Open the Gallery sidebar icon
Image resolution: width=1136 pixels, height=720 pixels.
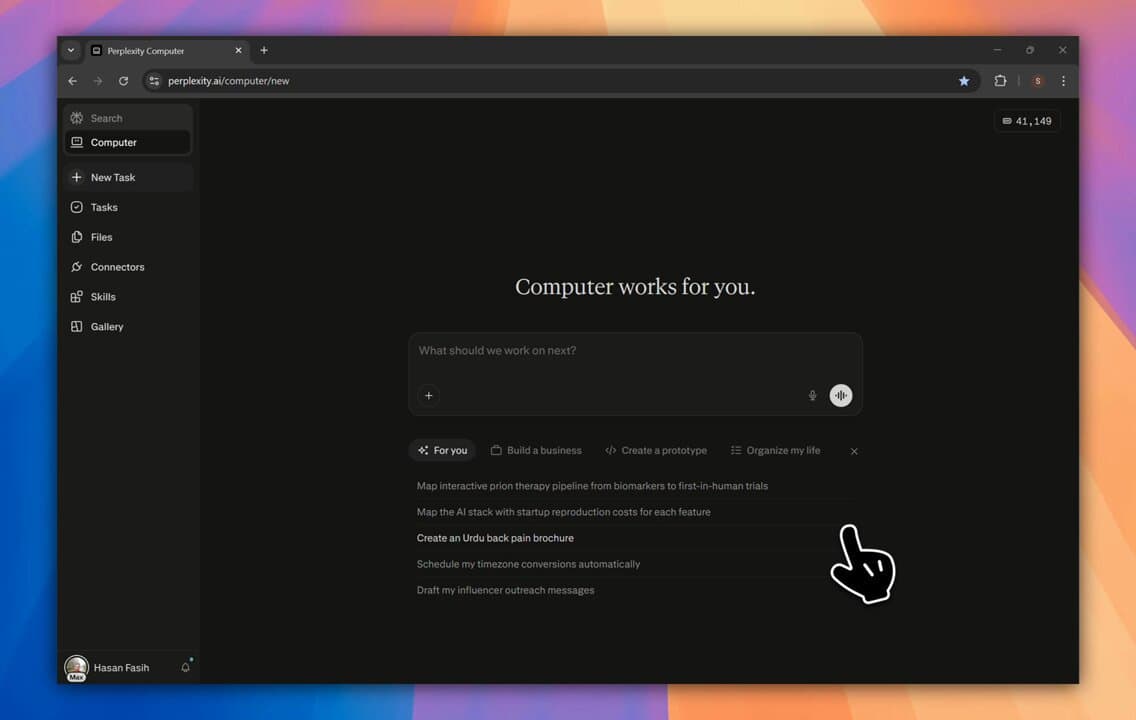coord(105,326)
